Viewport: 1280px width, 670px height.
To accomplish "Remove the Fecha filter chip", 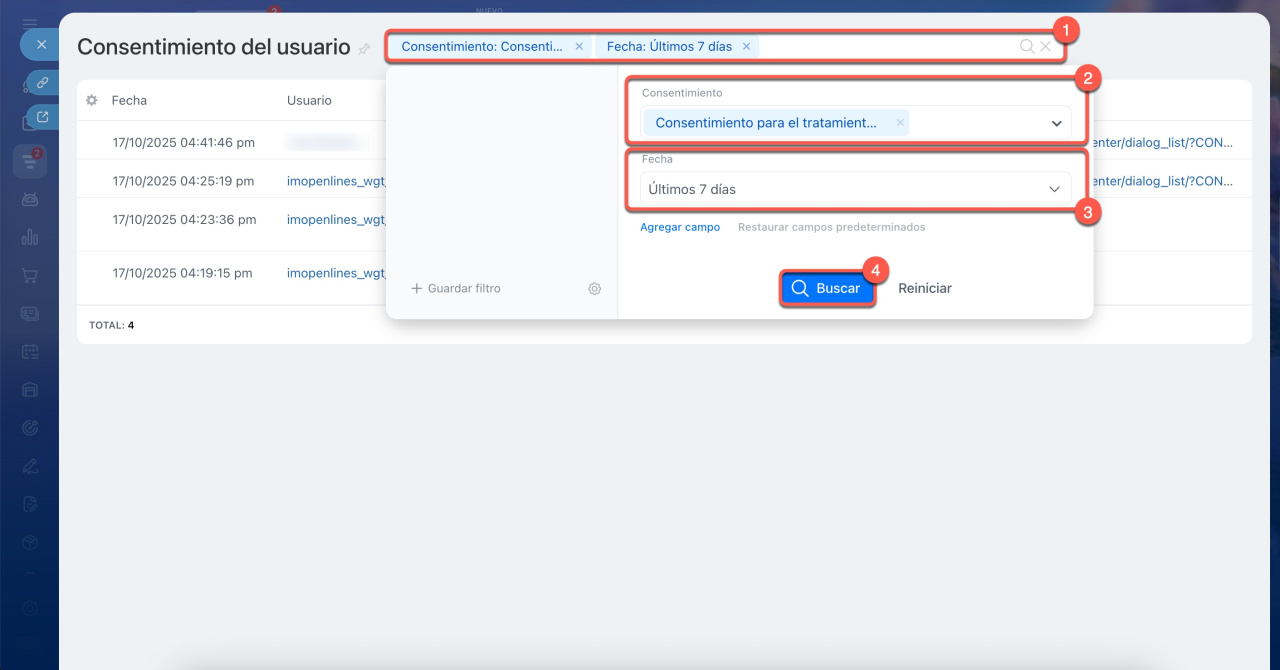I will 746,46.
